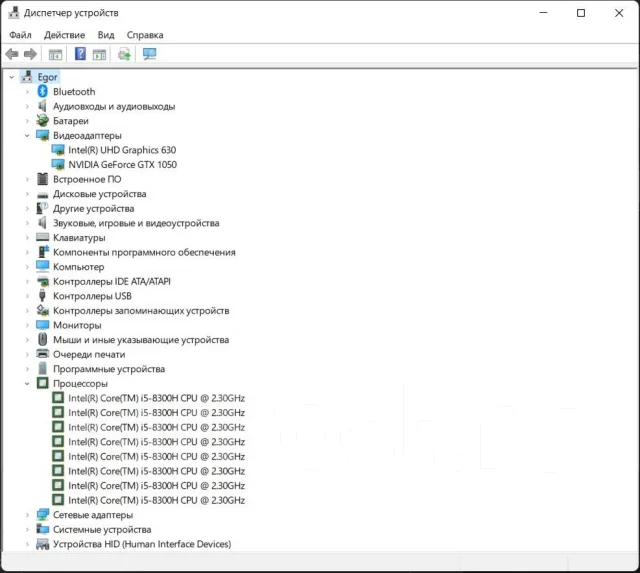The image size is (640, 573).
Task: Select the last i5-8300H CPU entry
Action: [156, 500]
